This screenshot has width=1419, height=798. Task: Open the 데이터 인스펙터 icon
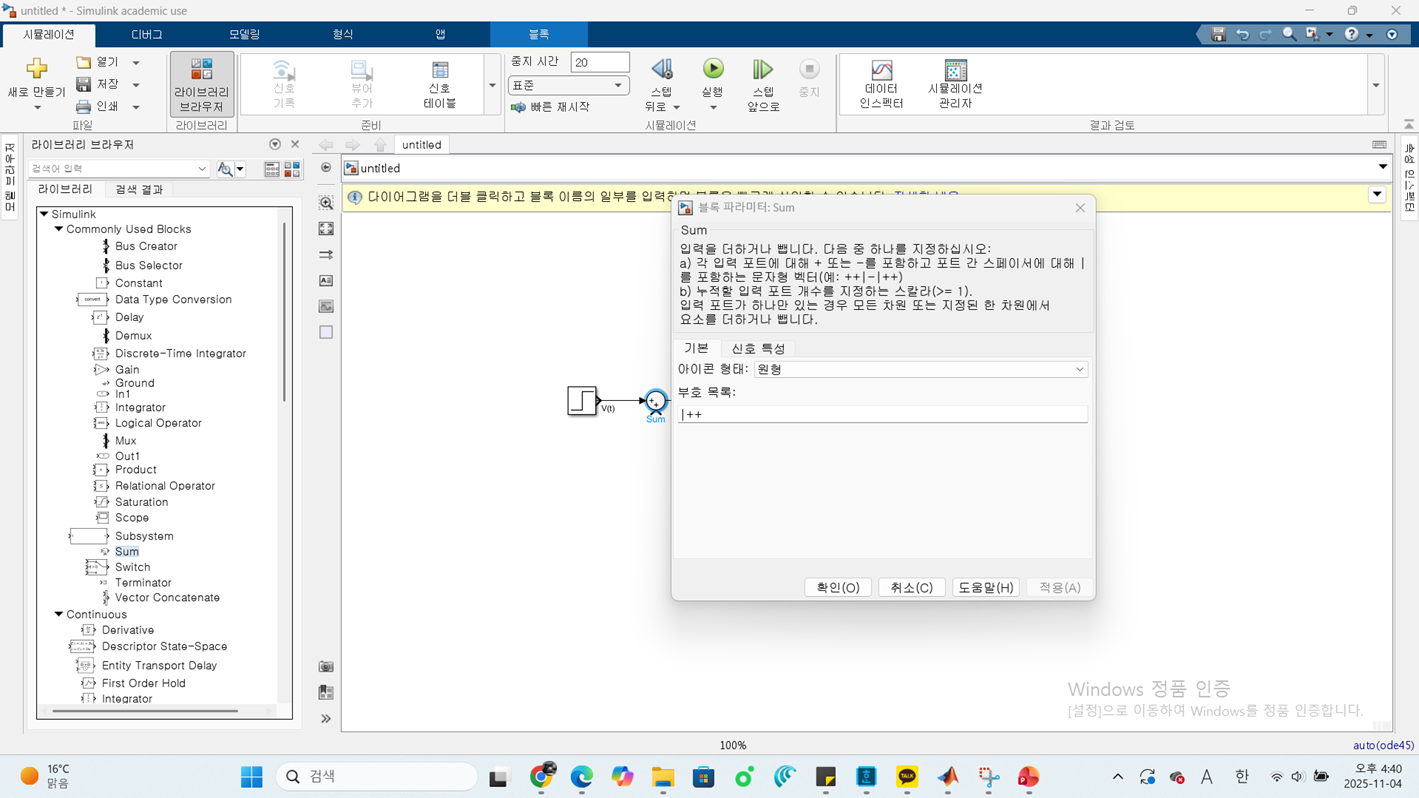[881, 71]
